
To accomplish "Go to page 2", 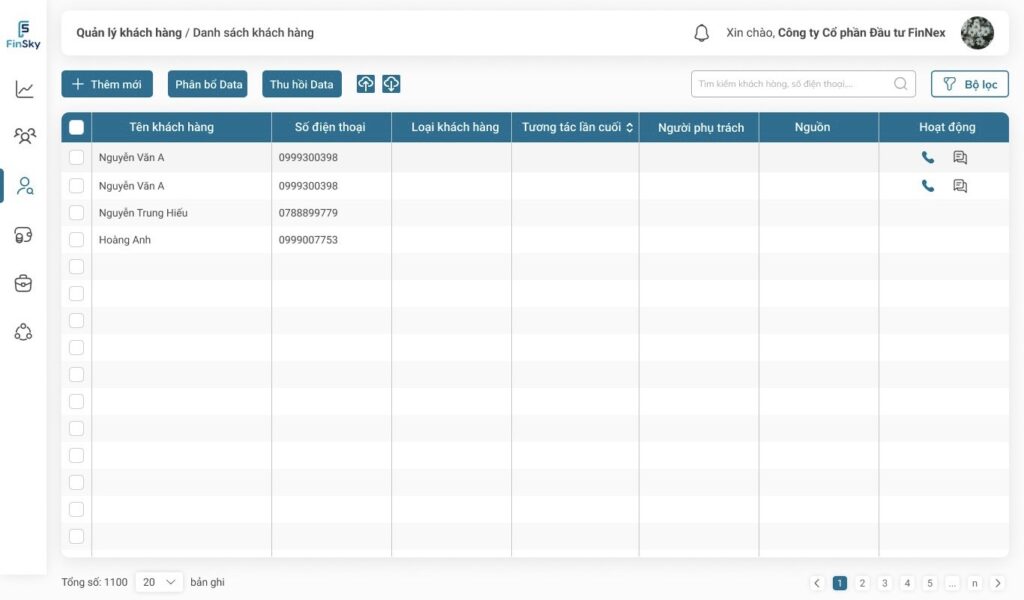I will click(862, 583).
